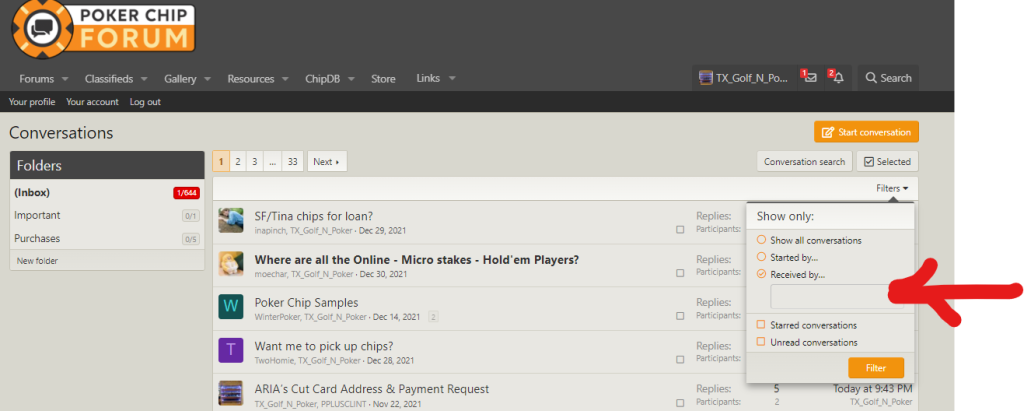Expand the Forums navigation dropdown arrow

click(65, 79)
